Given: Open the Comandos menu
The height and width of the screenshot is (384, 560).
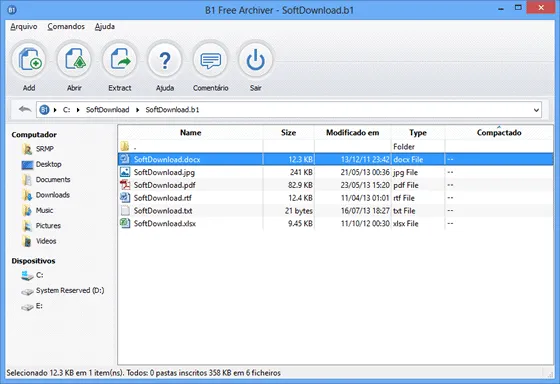Looking at the screenshot, I should [x=66, y=26].
